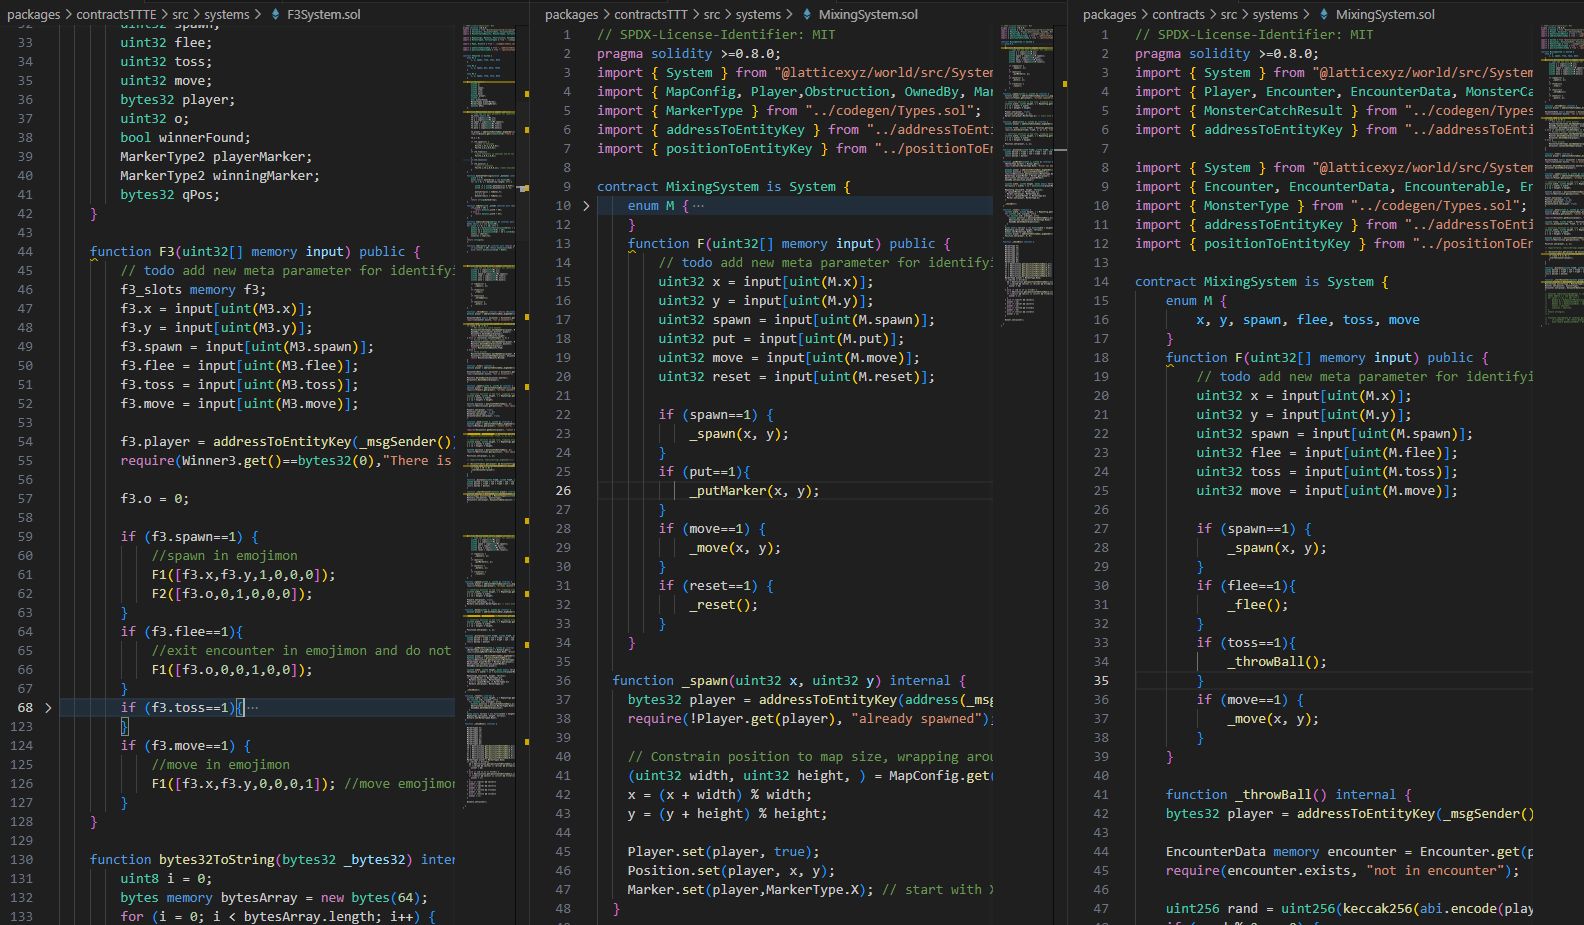Click 'bool winnerFound;' in F3System.sol
Screen dimensions: 1584x925
[x=185, y=138]
